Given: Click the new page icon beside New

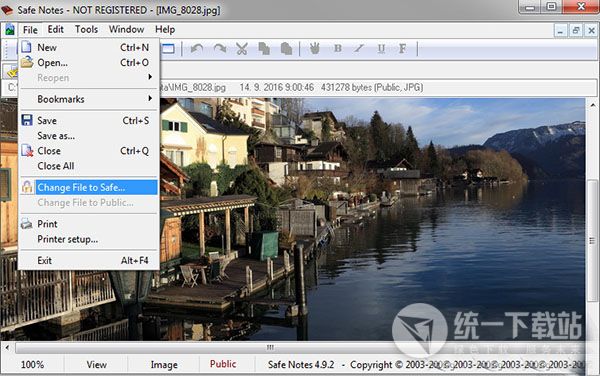Looking at the screenshot, I should click(x=26, y=47).
